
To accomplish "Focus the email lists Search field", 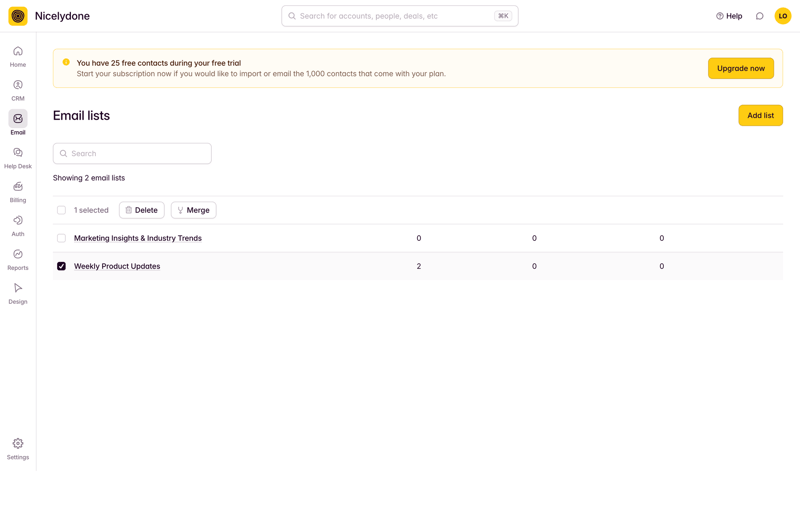I will coord(132,154).
